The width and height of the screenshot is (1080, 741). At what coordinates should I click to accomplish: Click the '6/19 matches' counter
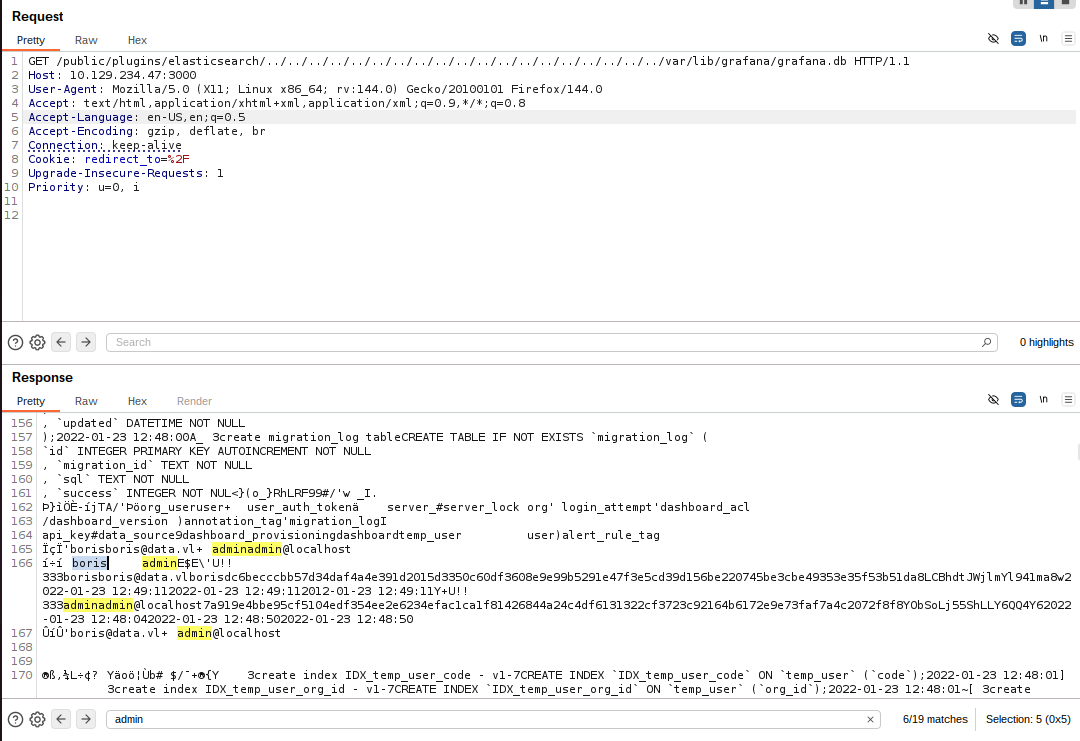click(x=935, y=719)
